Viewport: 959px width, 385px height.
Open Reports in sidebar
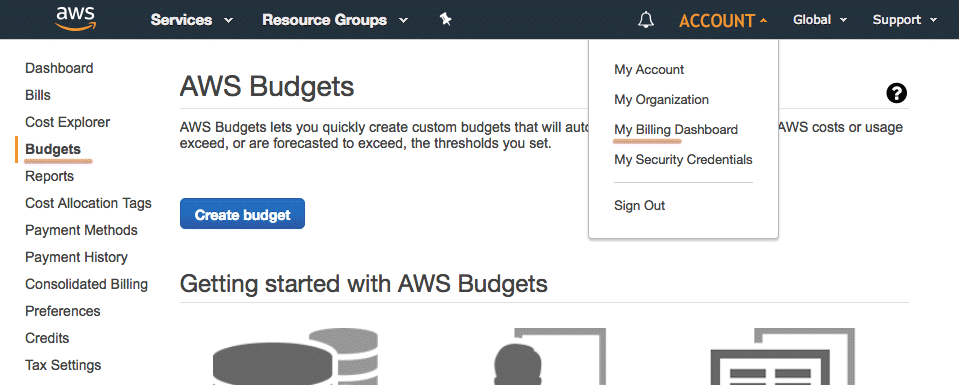[50, 176]
